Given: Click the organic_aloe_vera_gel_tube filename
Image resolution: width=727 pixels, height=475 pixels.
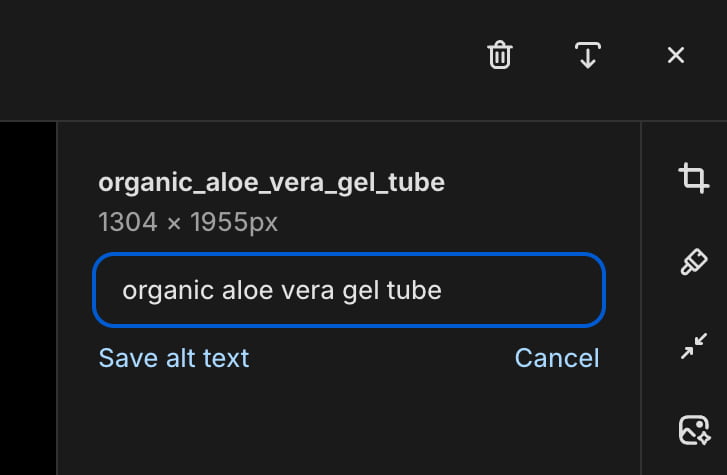Looking at the screenshot, I should (x=272, y=182).
